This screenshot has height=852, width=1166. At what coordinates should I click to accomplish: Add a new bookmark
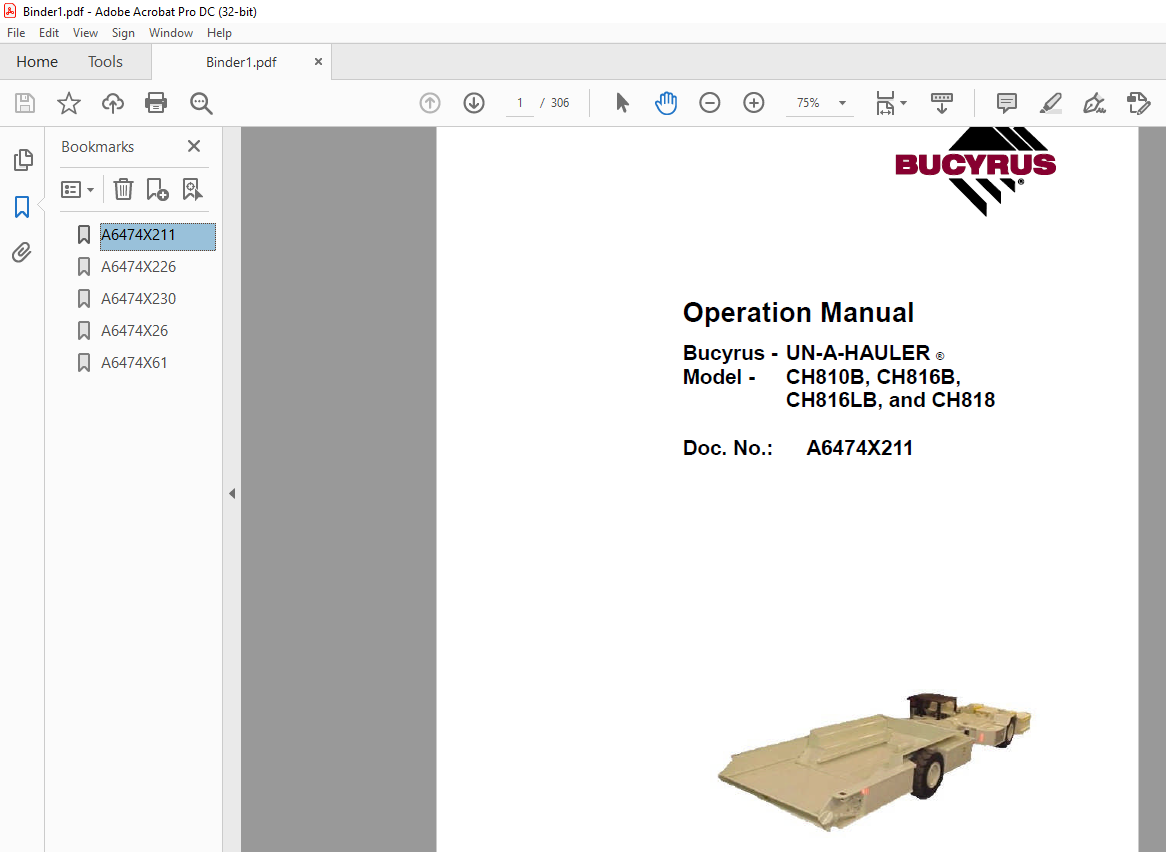158,190
